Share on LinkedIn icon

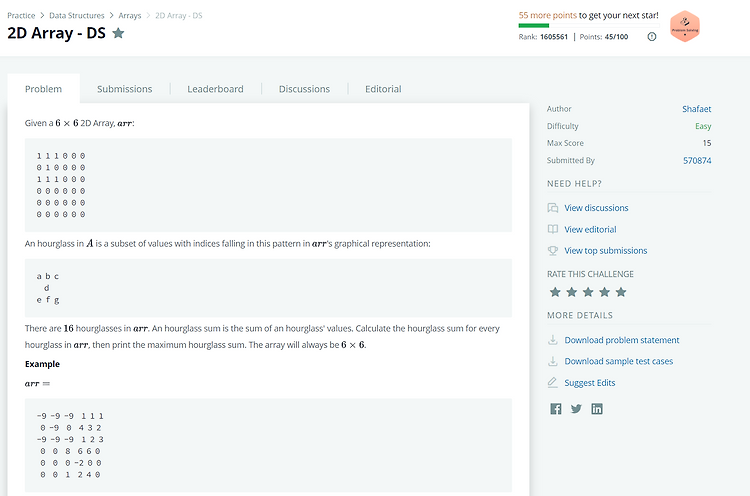point(597,409)
